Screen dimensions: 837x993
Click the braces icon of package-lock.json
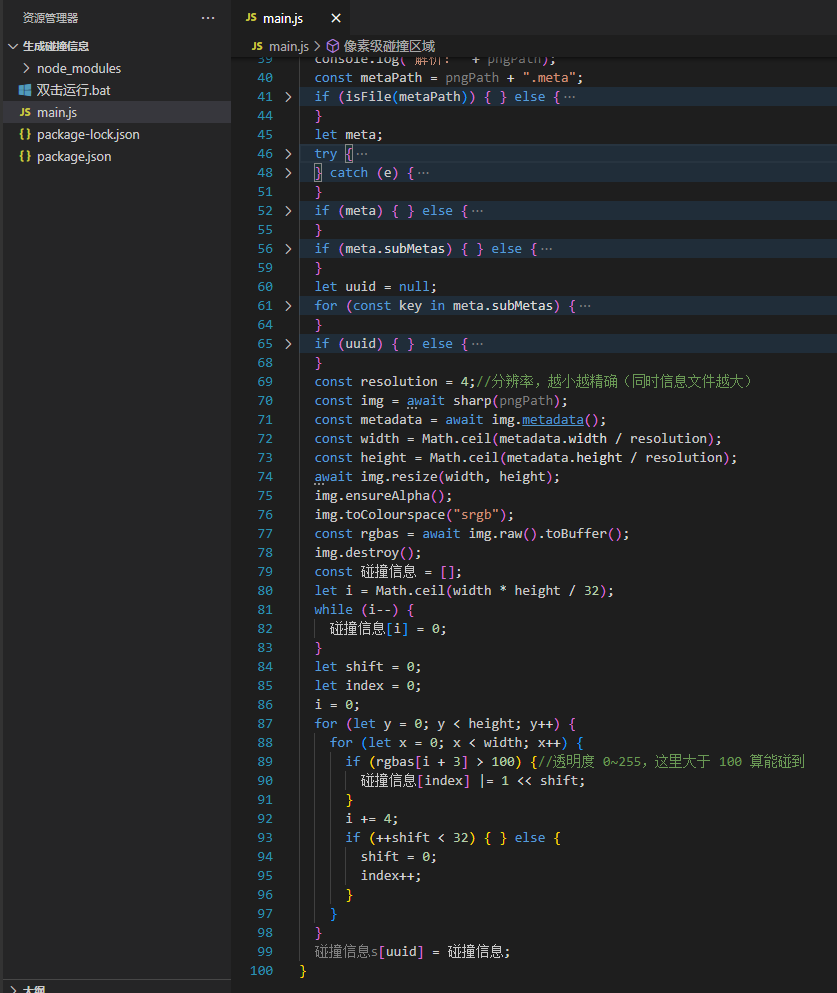tap(25, 134)
